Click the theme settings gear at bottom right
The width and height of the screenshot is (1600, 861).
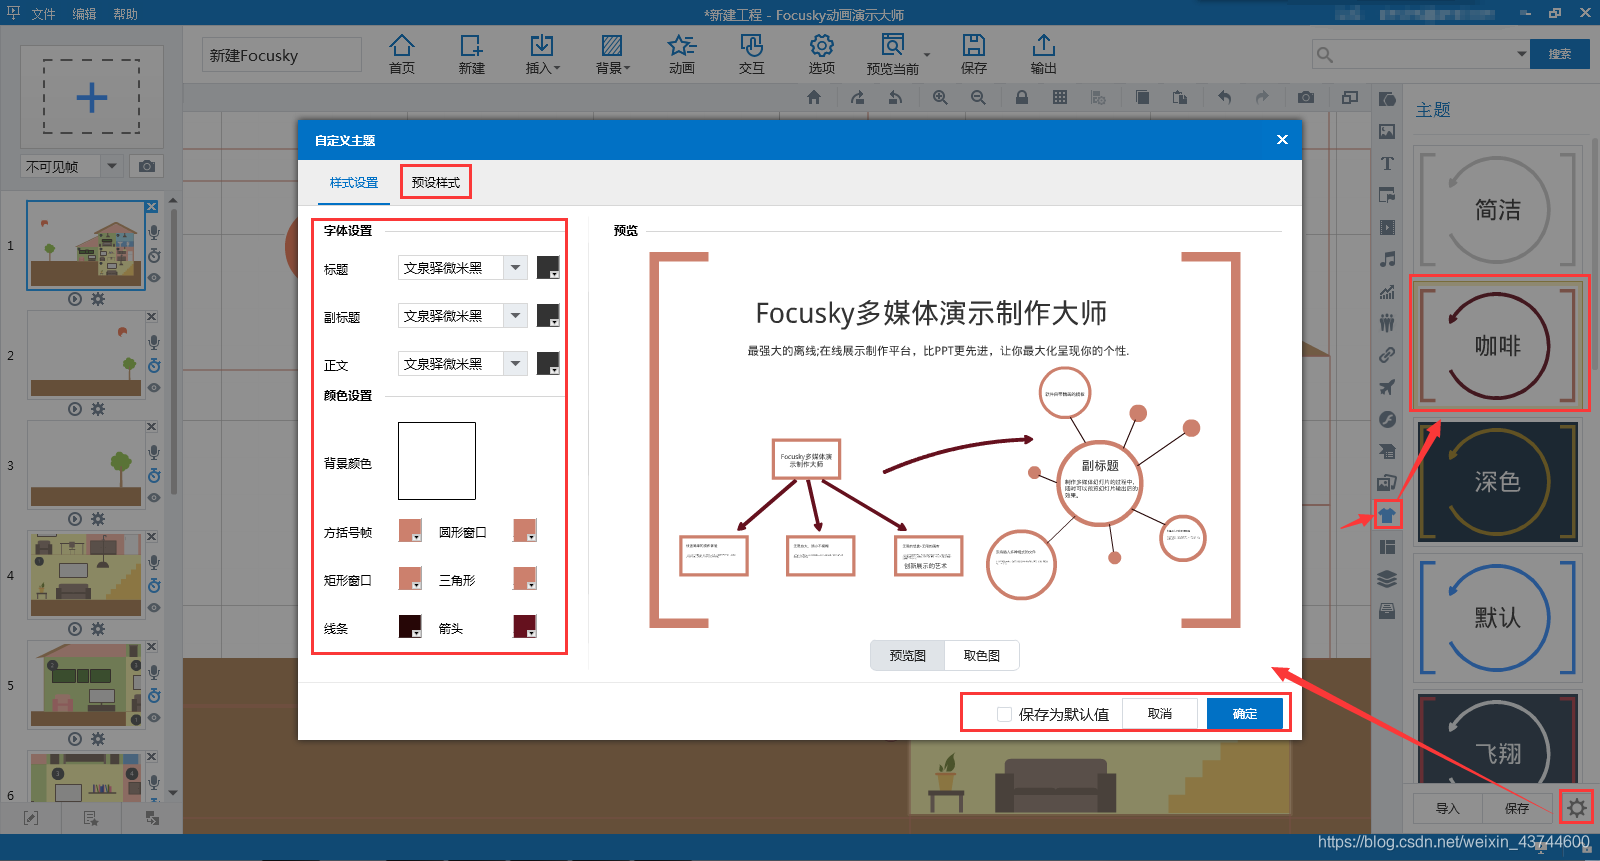click(x=1577, y=808)
